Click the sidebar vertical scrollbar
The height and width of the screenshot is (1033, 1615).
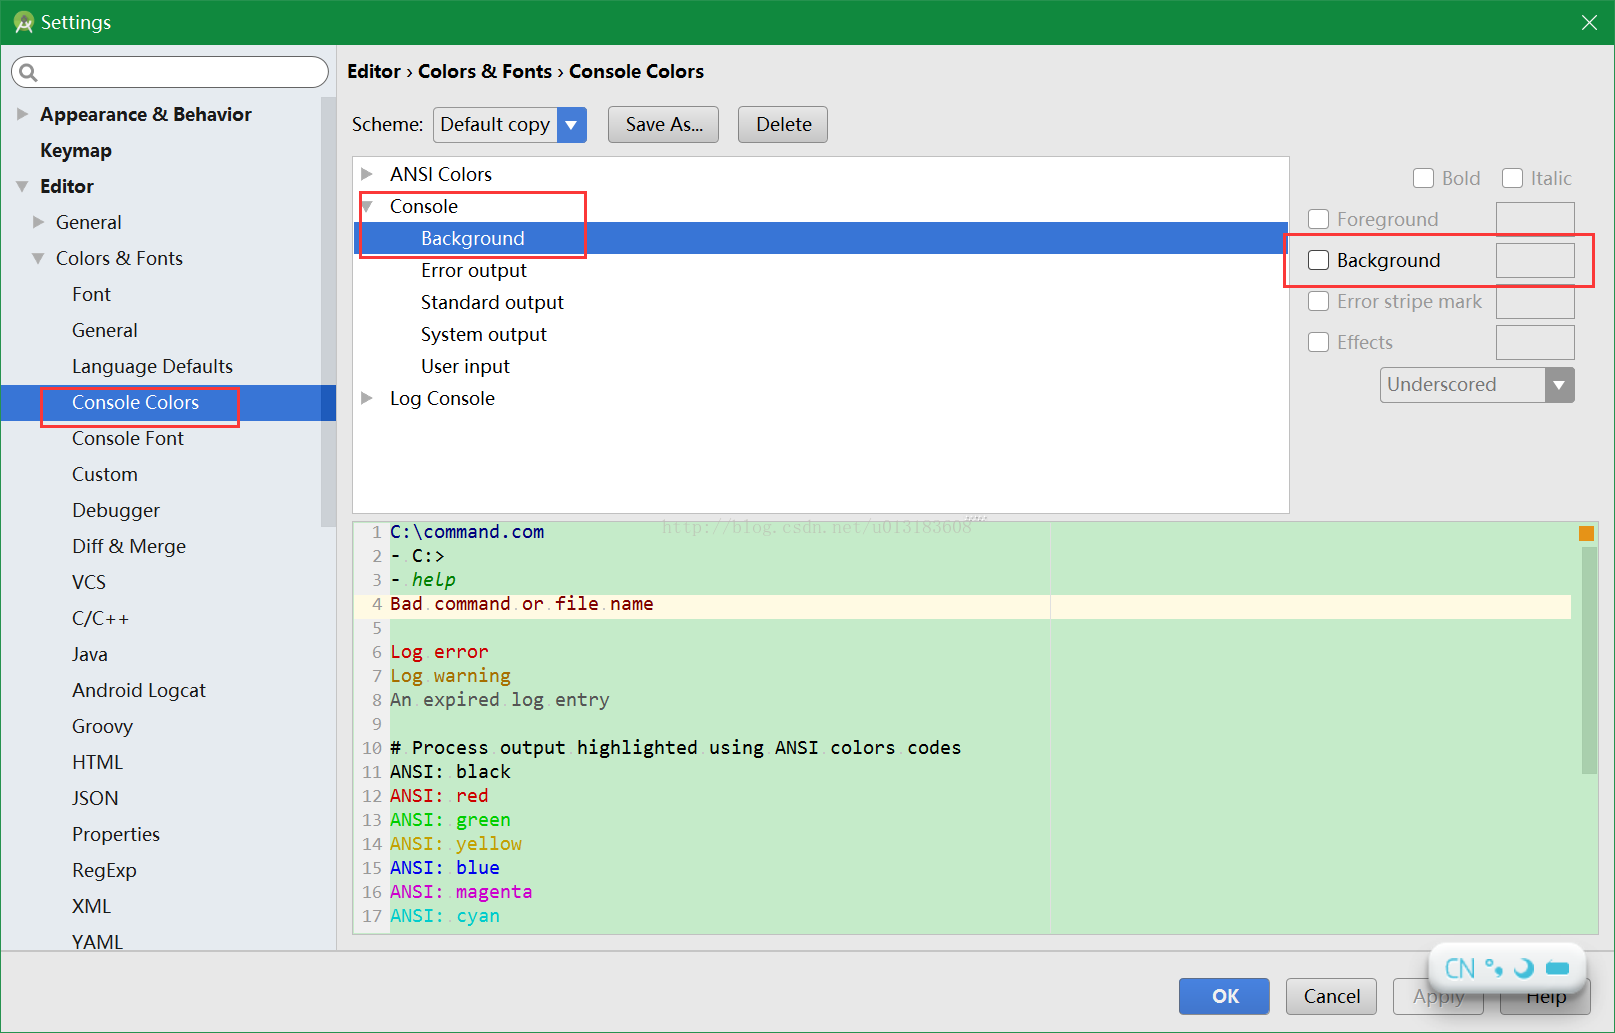coord(328,311)
